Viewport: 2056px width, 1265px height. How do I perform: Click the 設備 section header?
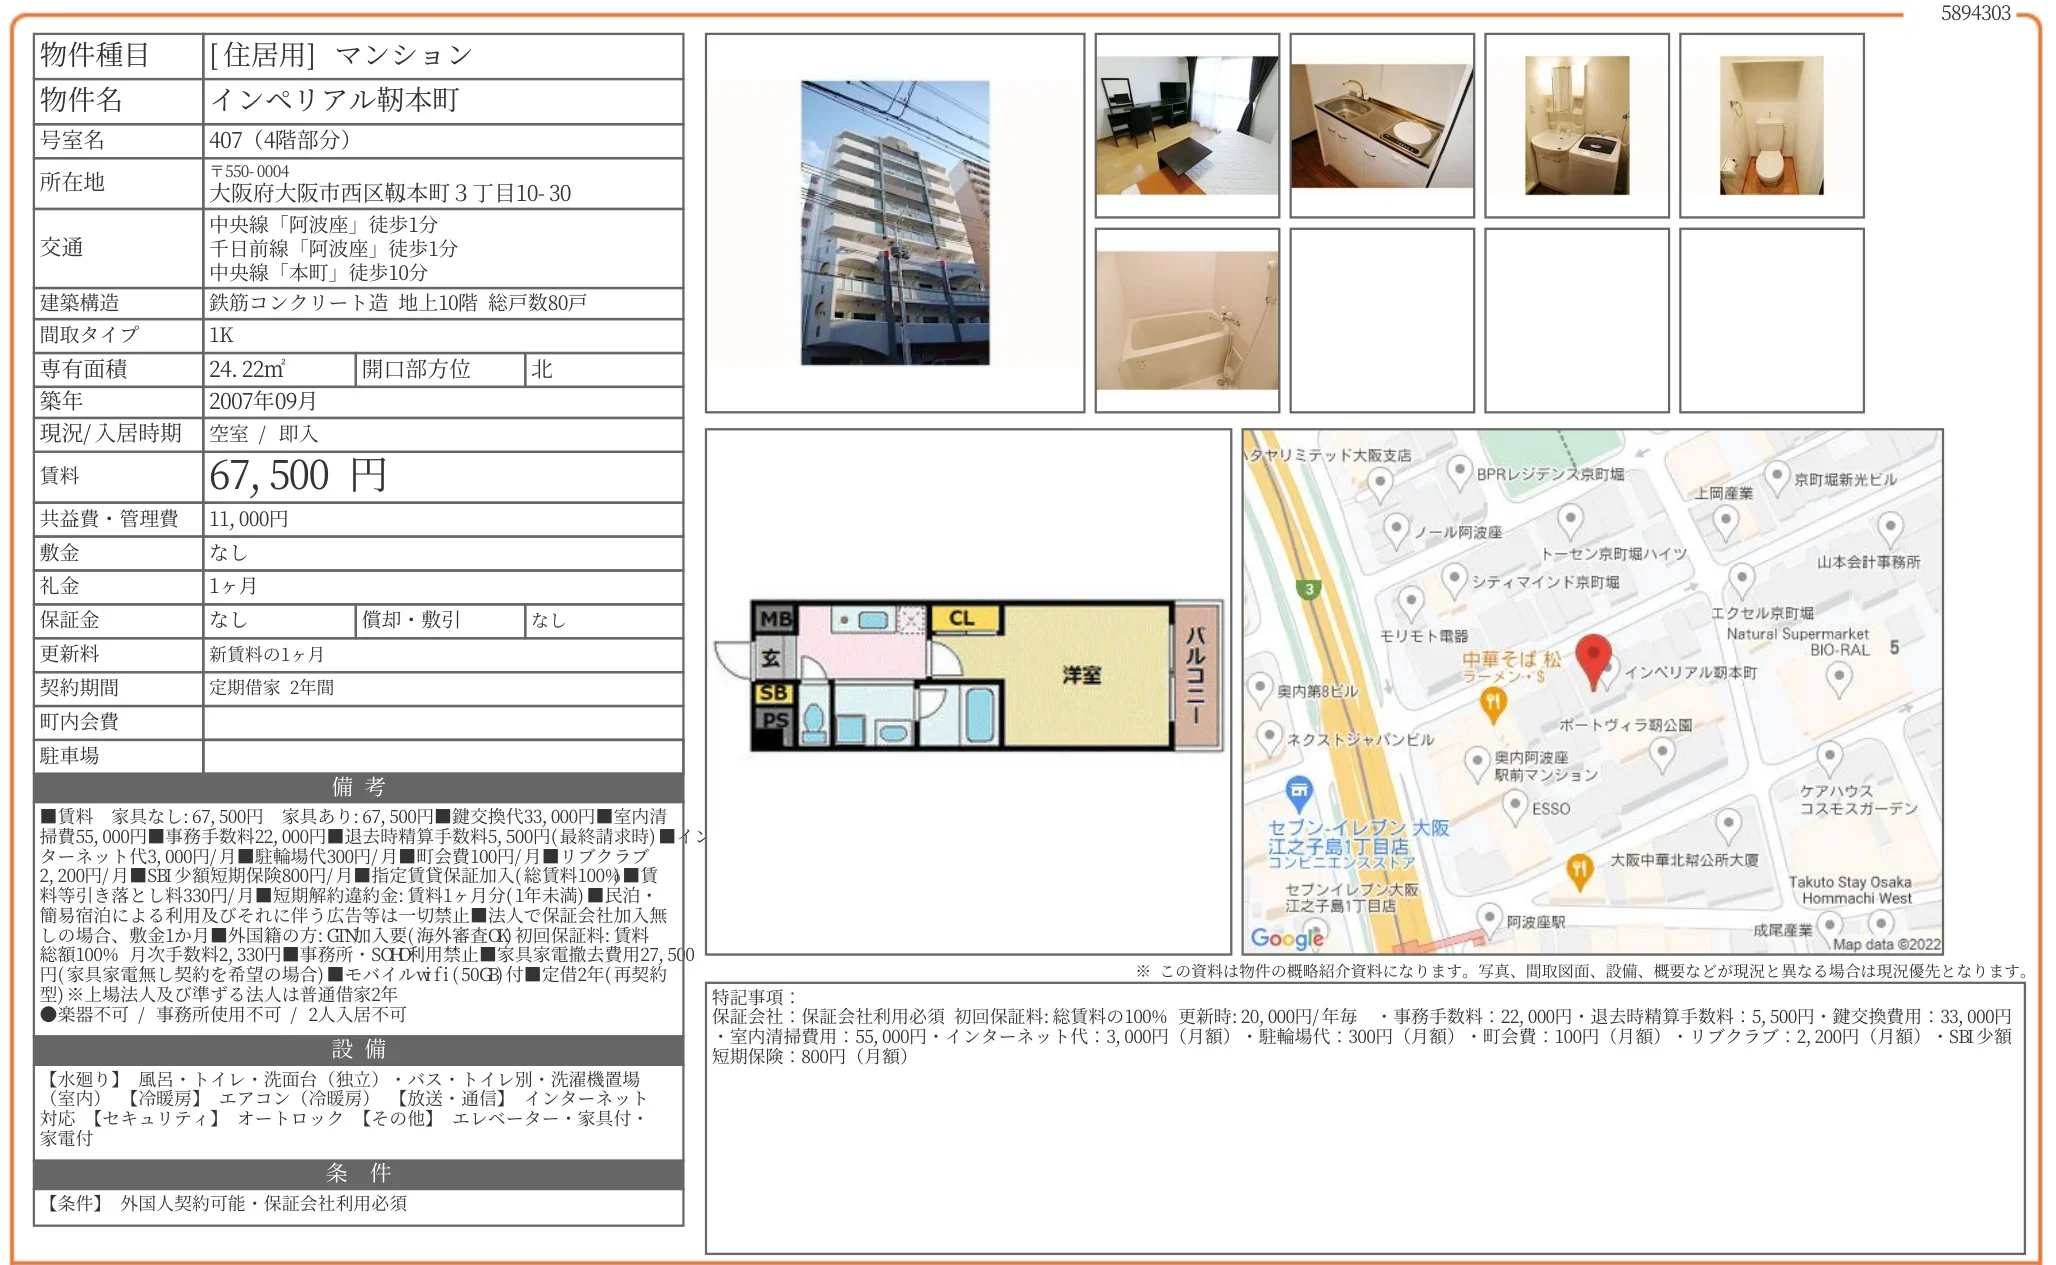coord(358,1049)
